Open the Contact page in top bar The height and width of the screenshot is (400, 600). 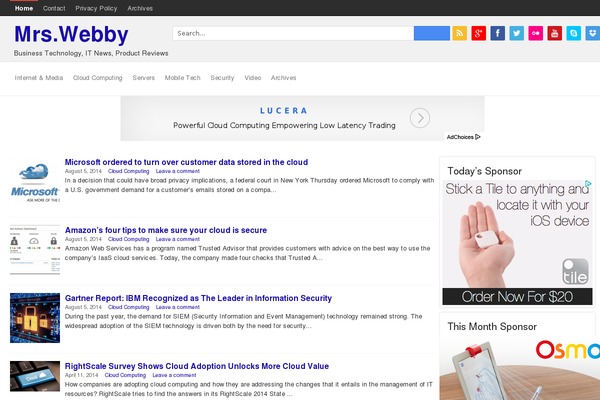click(54, 8)
